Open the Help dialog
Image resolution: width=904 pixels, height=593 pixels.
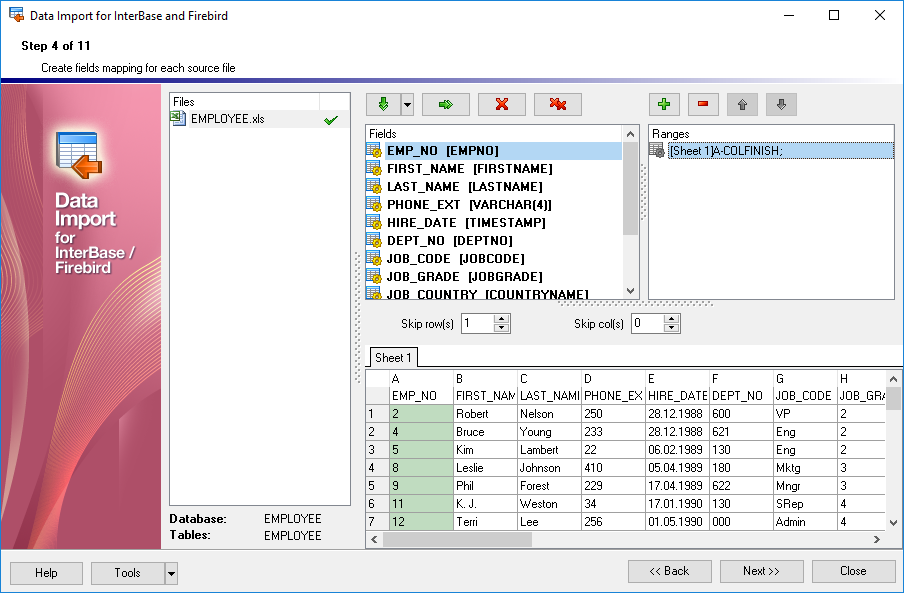click(x=45, y=573)
